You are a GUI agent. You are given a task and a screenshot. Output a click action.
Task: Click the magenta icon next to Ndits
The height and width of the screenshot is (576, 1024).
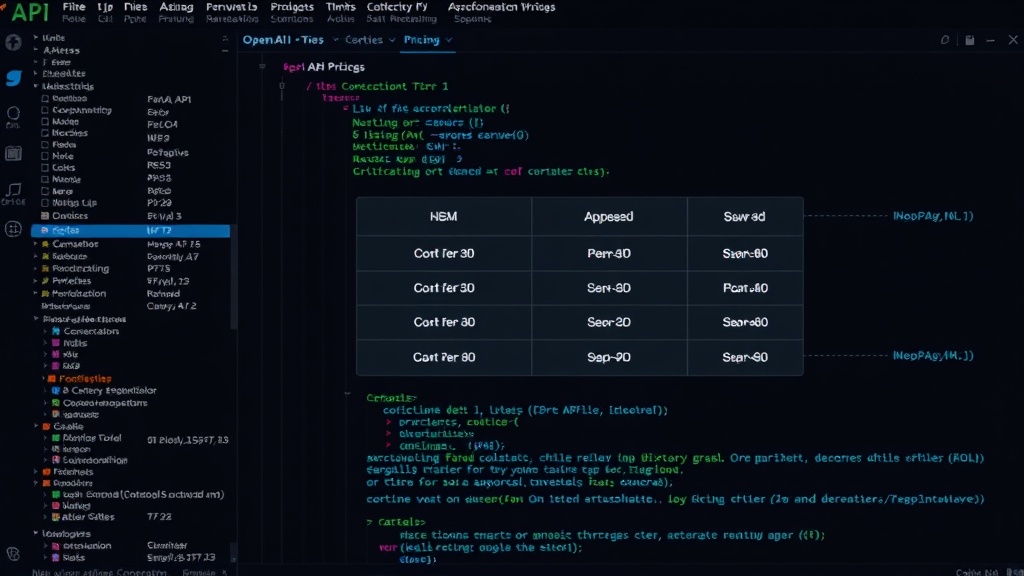56,343
